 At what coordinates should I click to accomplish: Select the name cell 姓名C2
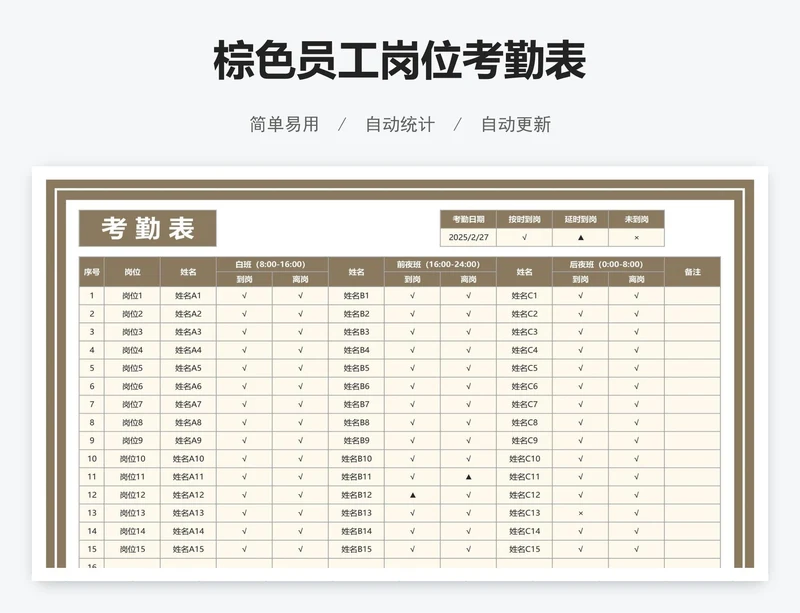pyautogui.click(x=524, y=314)
